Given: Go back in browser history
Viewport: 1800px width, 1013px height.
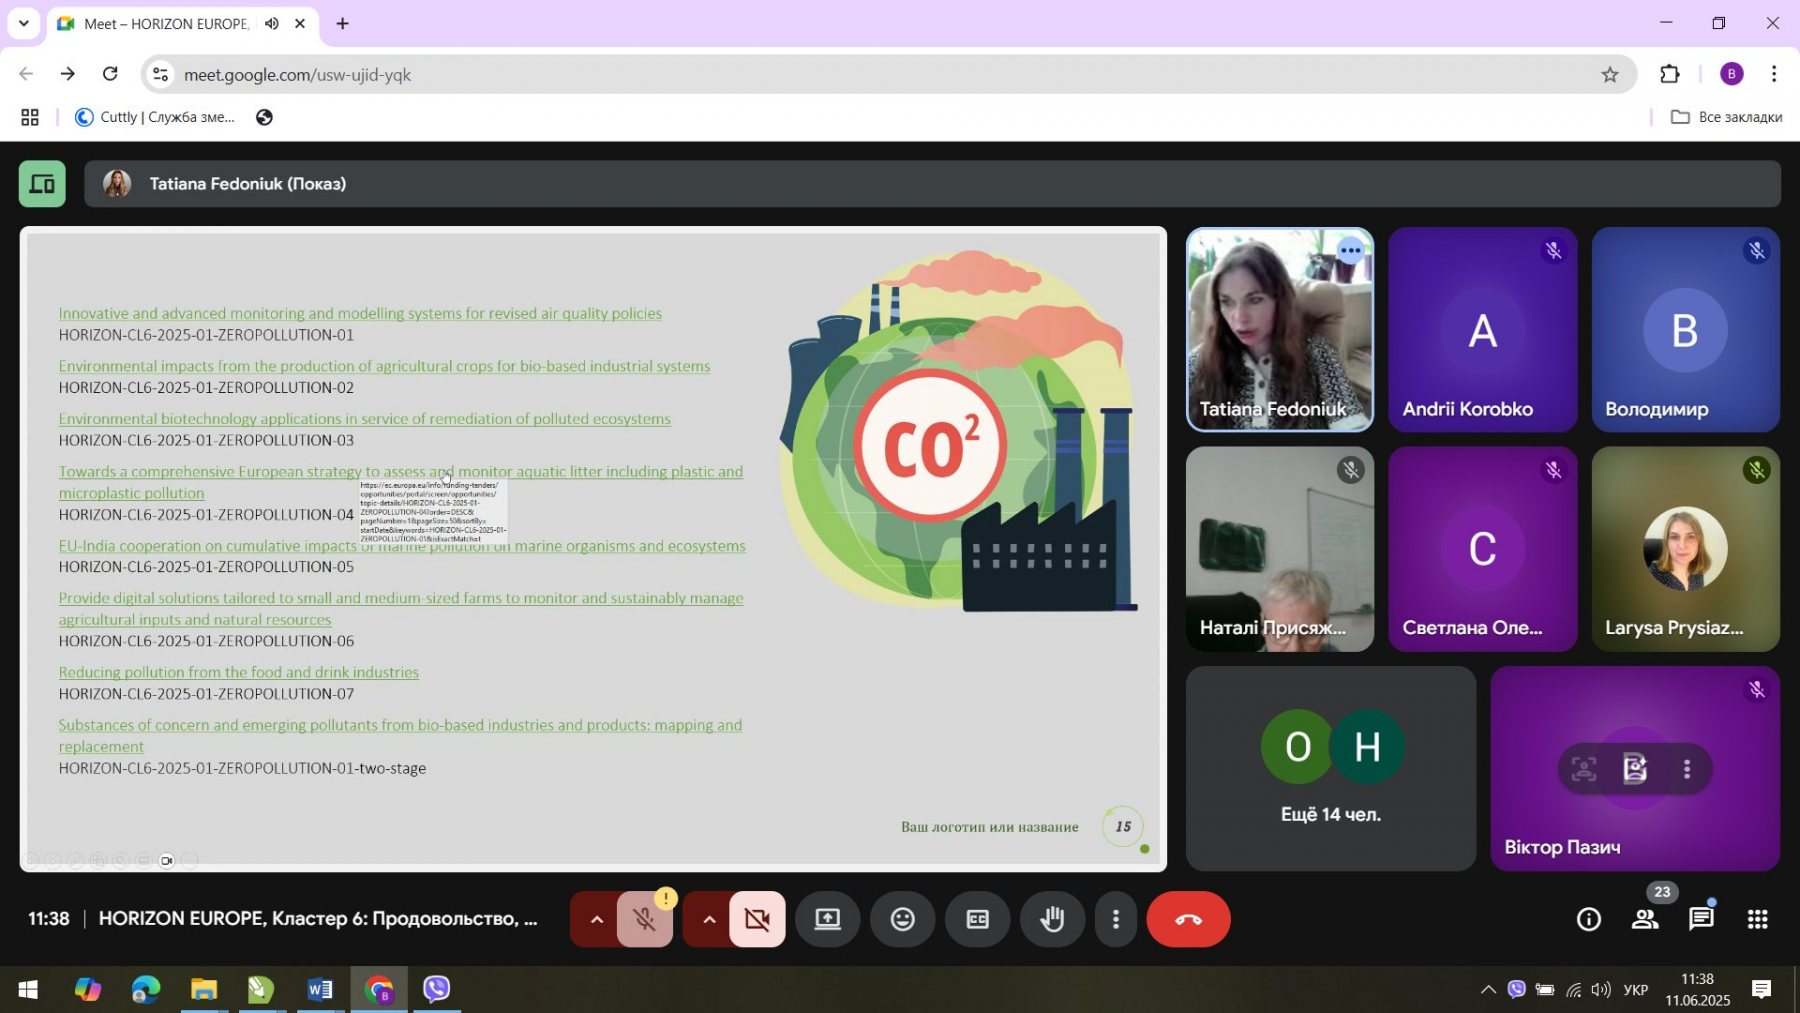Looking at the screenshot, I should [x=26, y=74].
